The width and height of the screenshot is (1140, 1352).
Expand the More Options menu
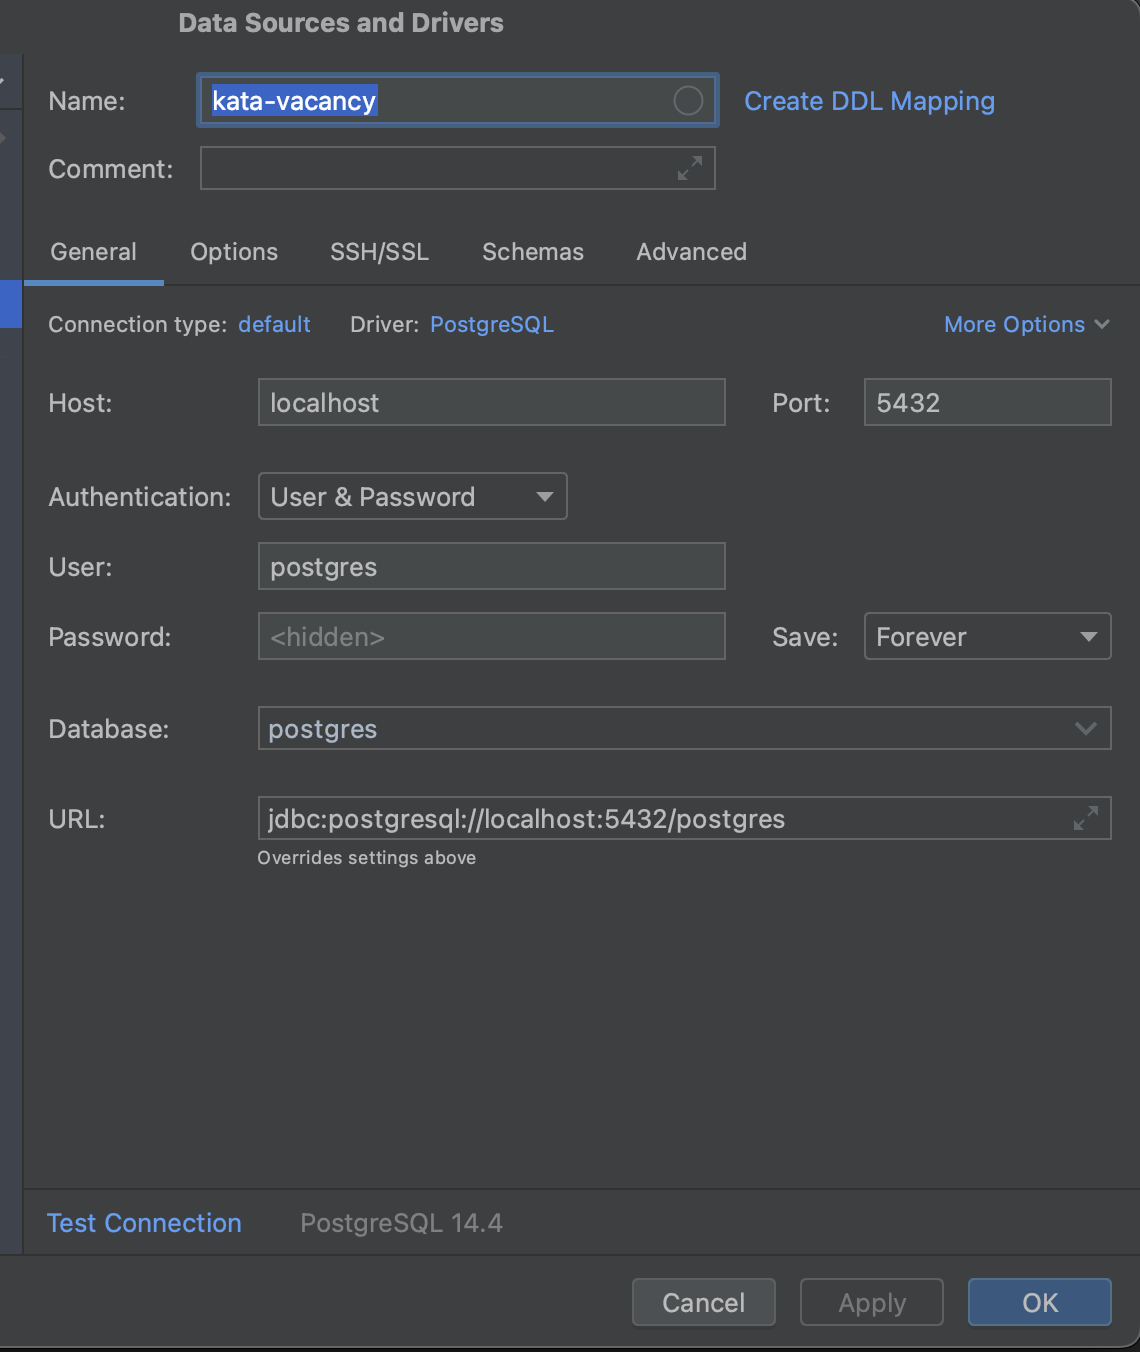1026,324
